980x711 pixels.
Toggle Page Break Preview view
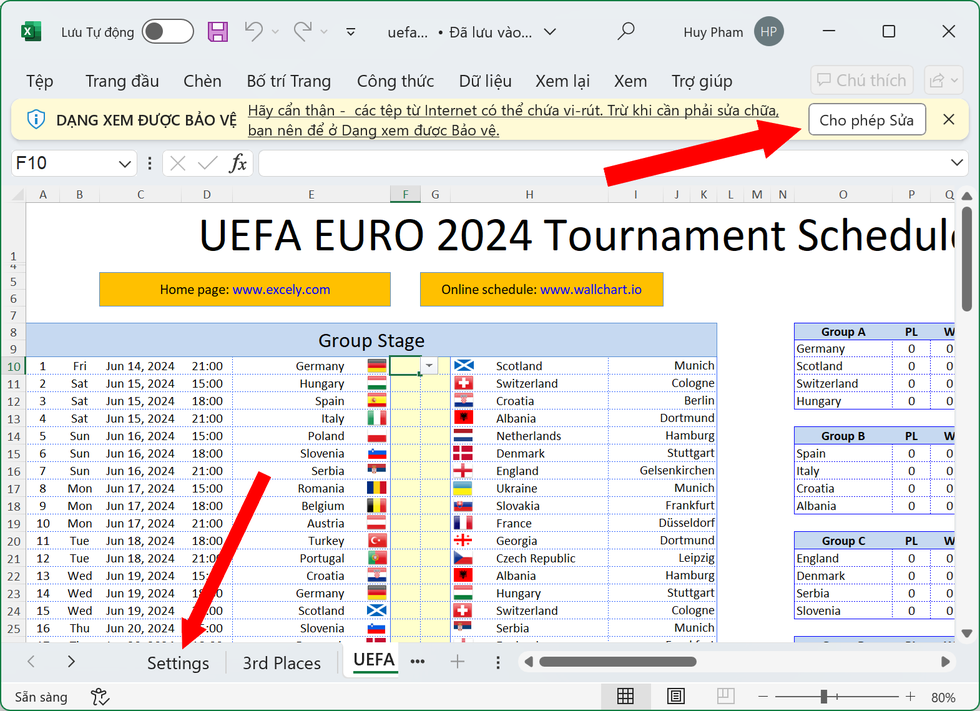[x=723, y=696]
